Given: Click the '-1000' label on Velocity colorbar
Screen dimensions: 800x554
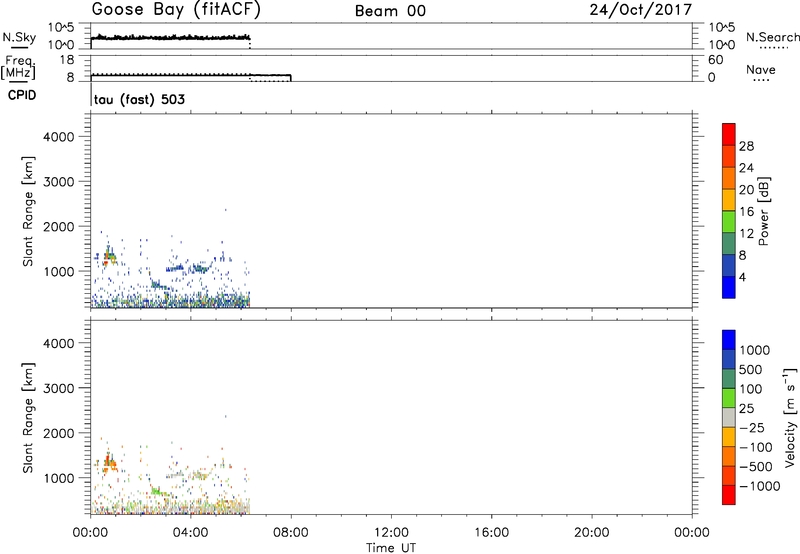Looking at the screenshot, I should (760, 486).
